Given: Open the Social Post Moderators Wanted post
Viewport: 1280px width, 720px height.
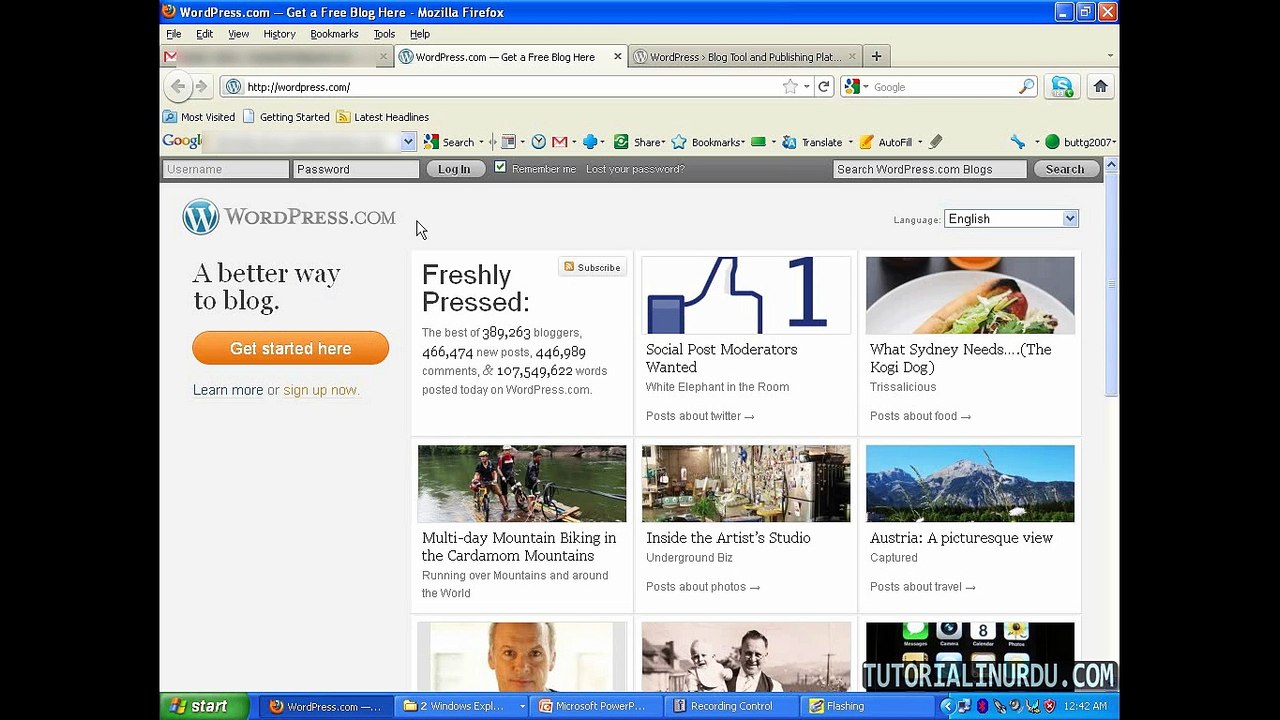Looking at the screenshot, I should point(721,358).
